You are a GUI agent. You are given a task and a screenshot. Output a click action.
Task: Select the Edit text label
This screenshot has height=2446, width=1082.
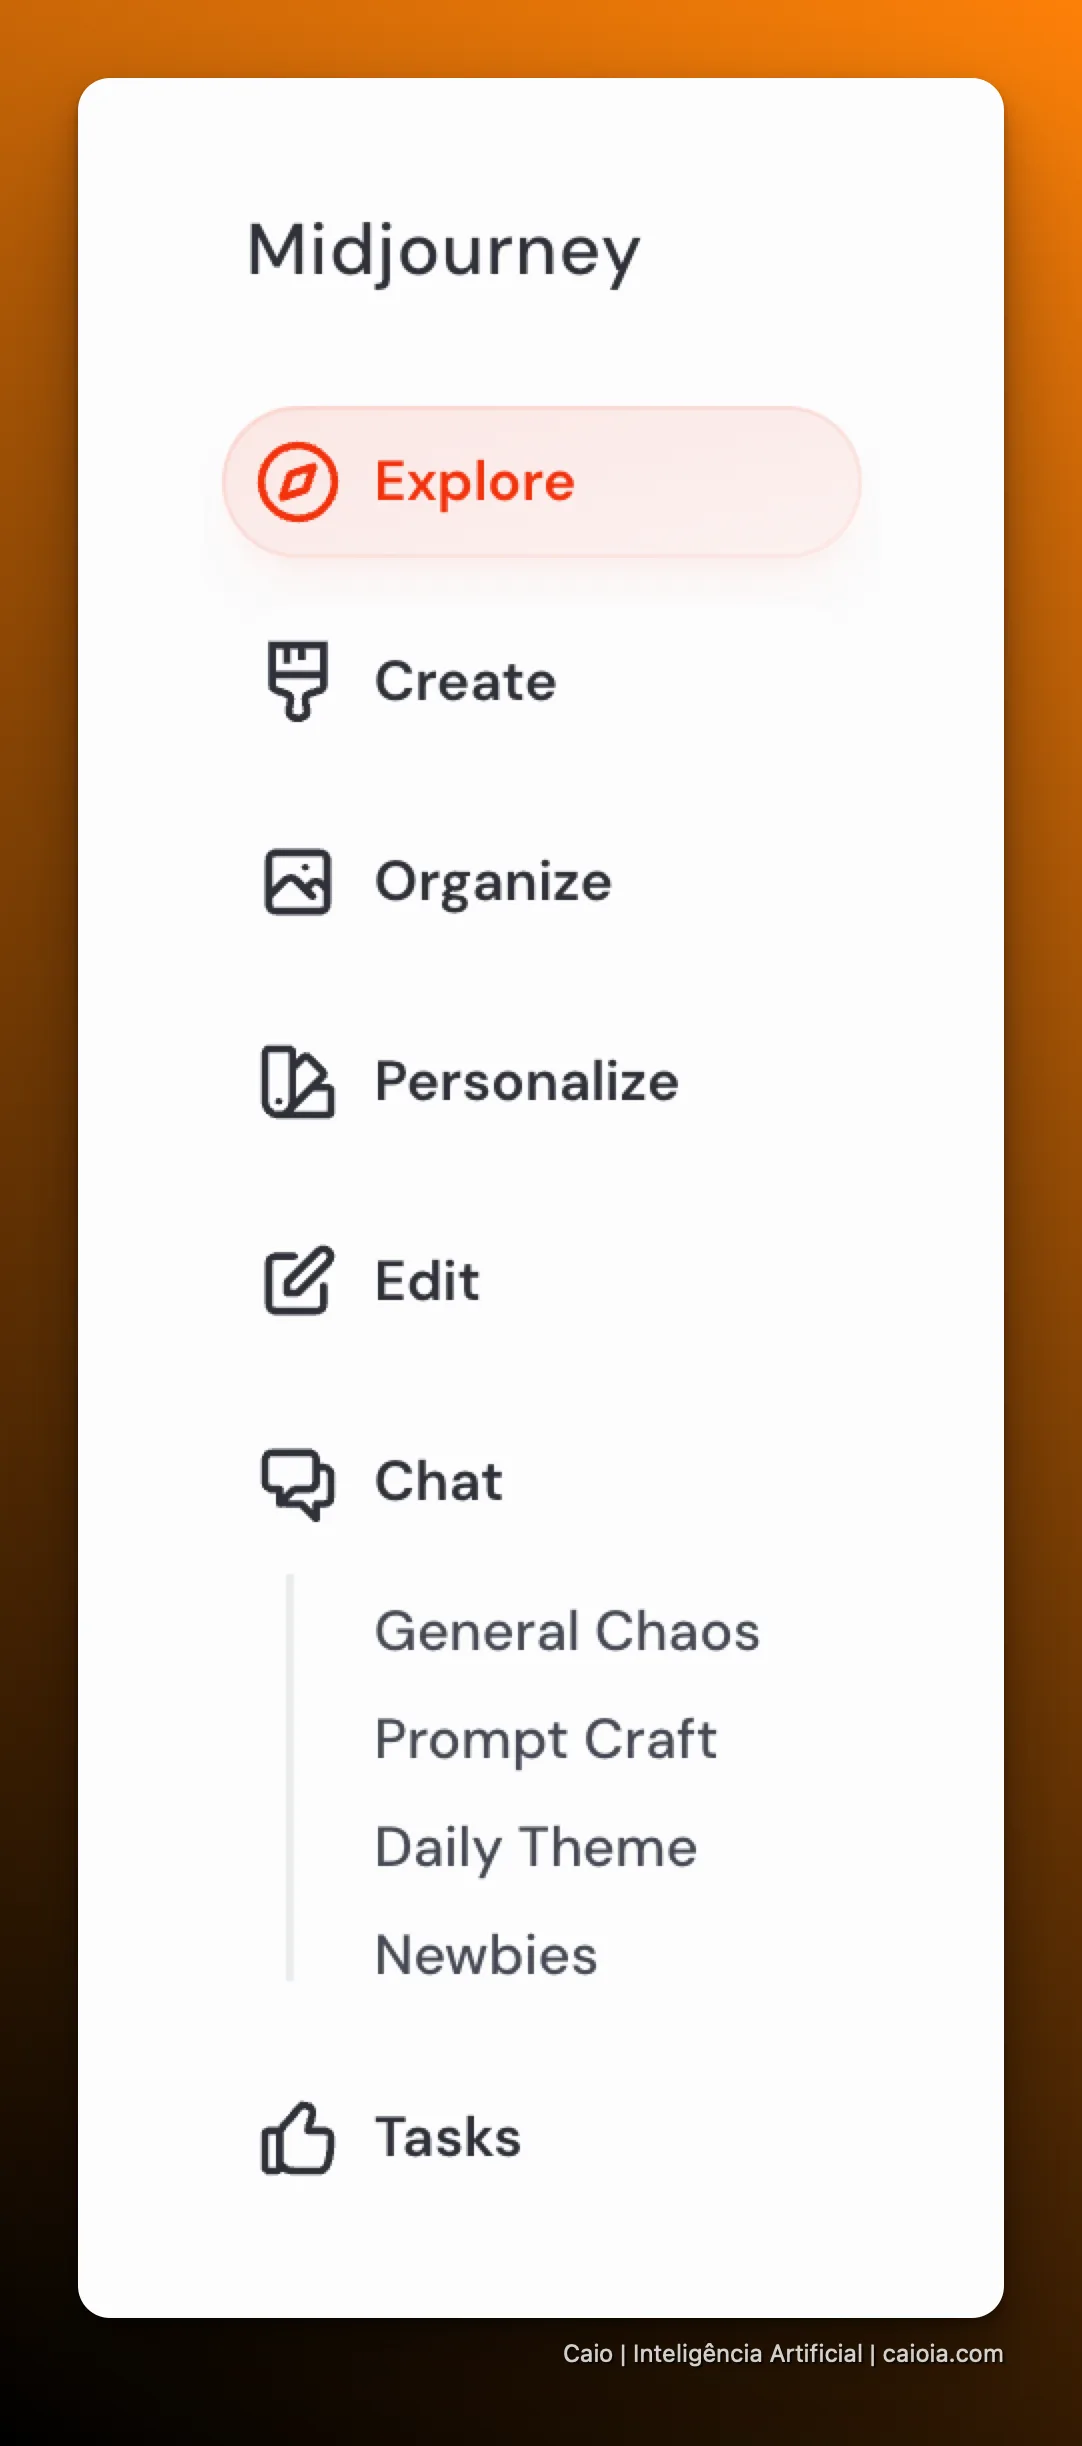[x=427, y=1281]
